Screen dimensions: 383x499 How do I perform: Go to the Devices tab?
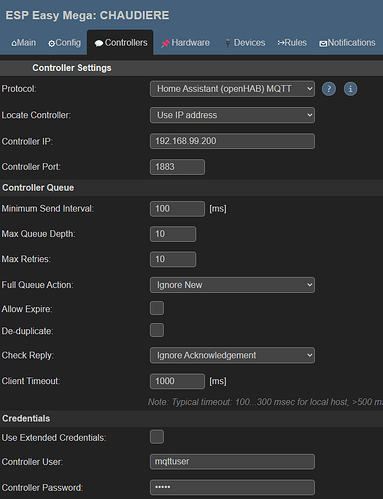coord(245,43)
